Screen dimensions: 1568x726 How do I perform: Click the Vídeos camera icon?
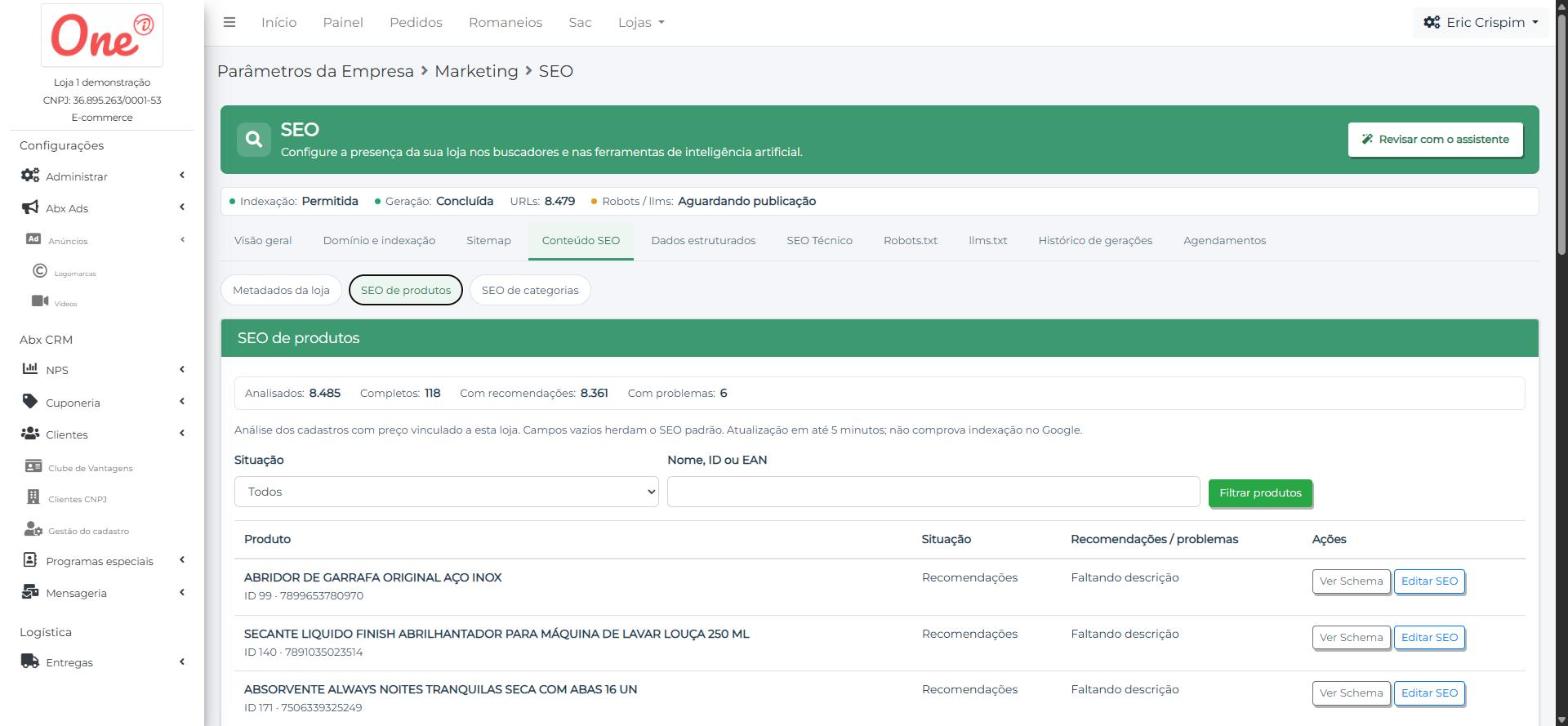(x=40, y=301)
